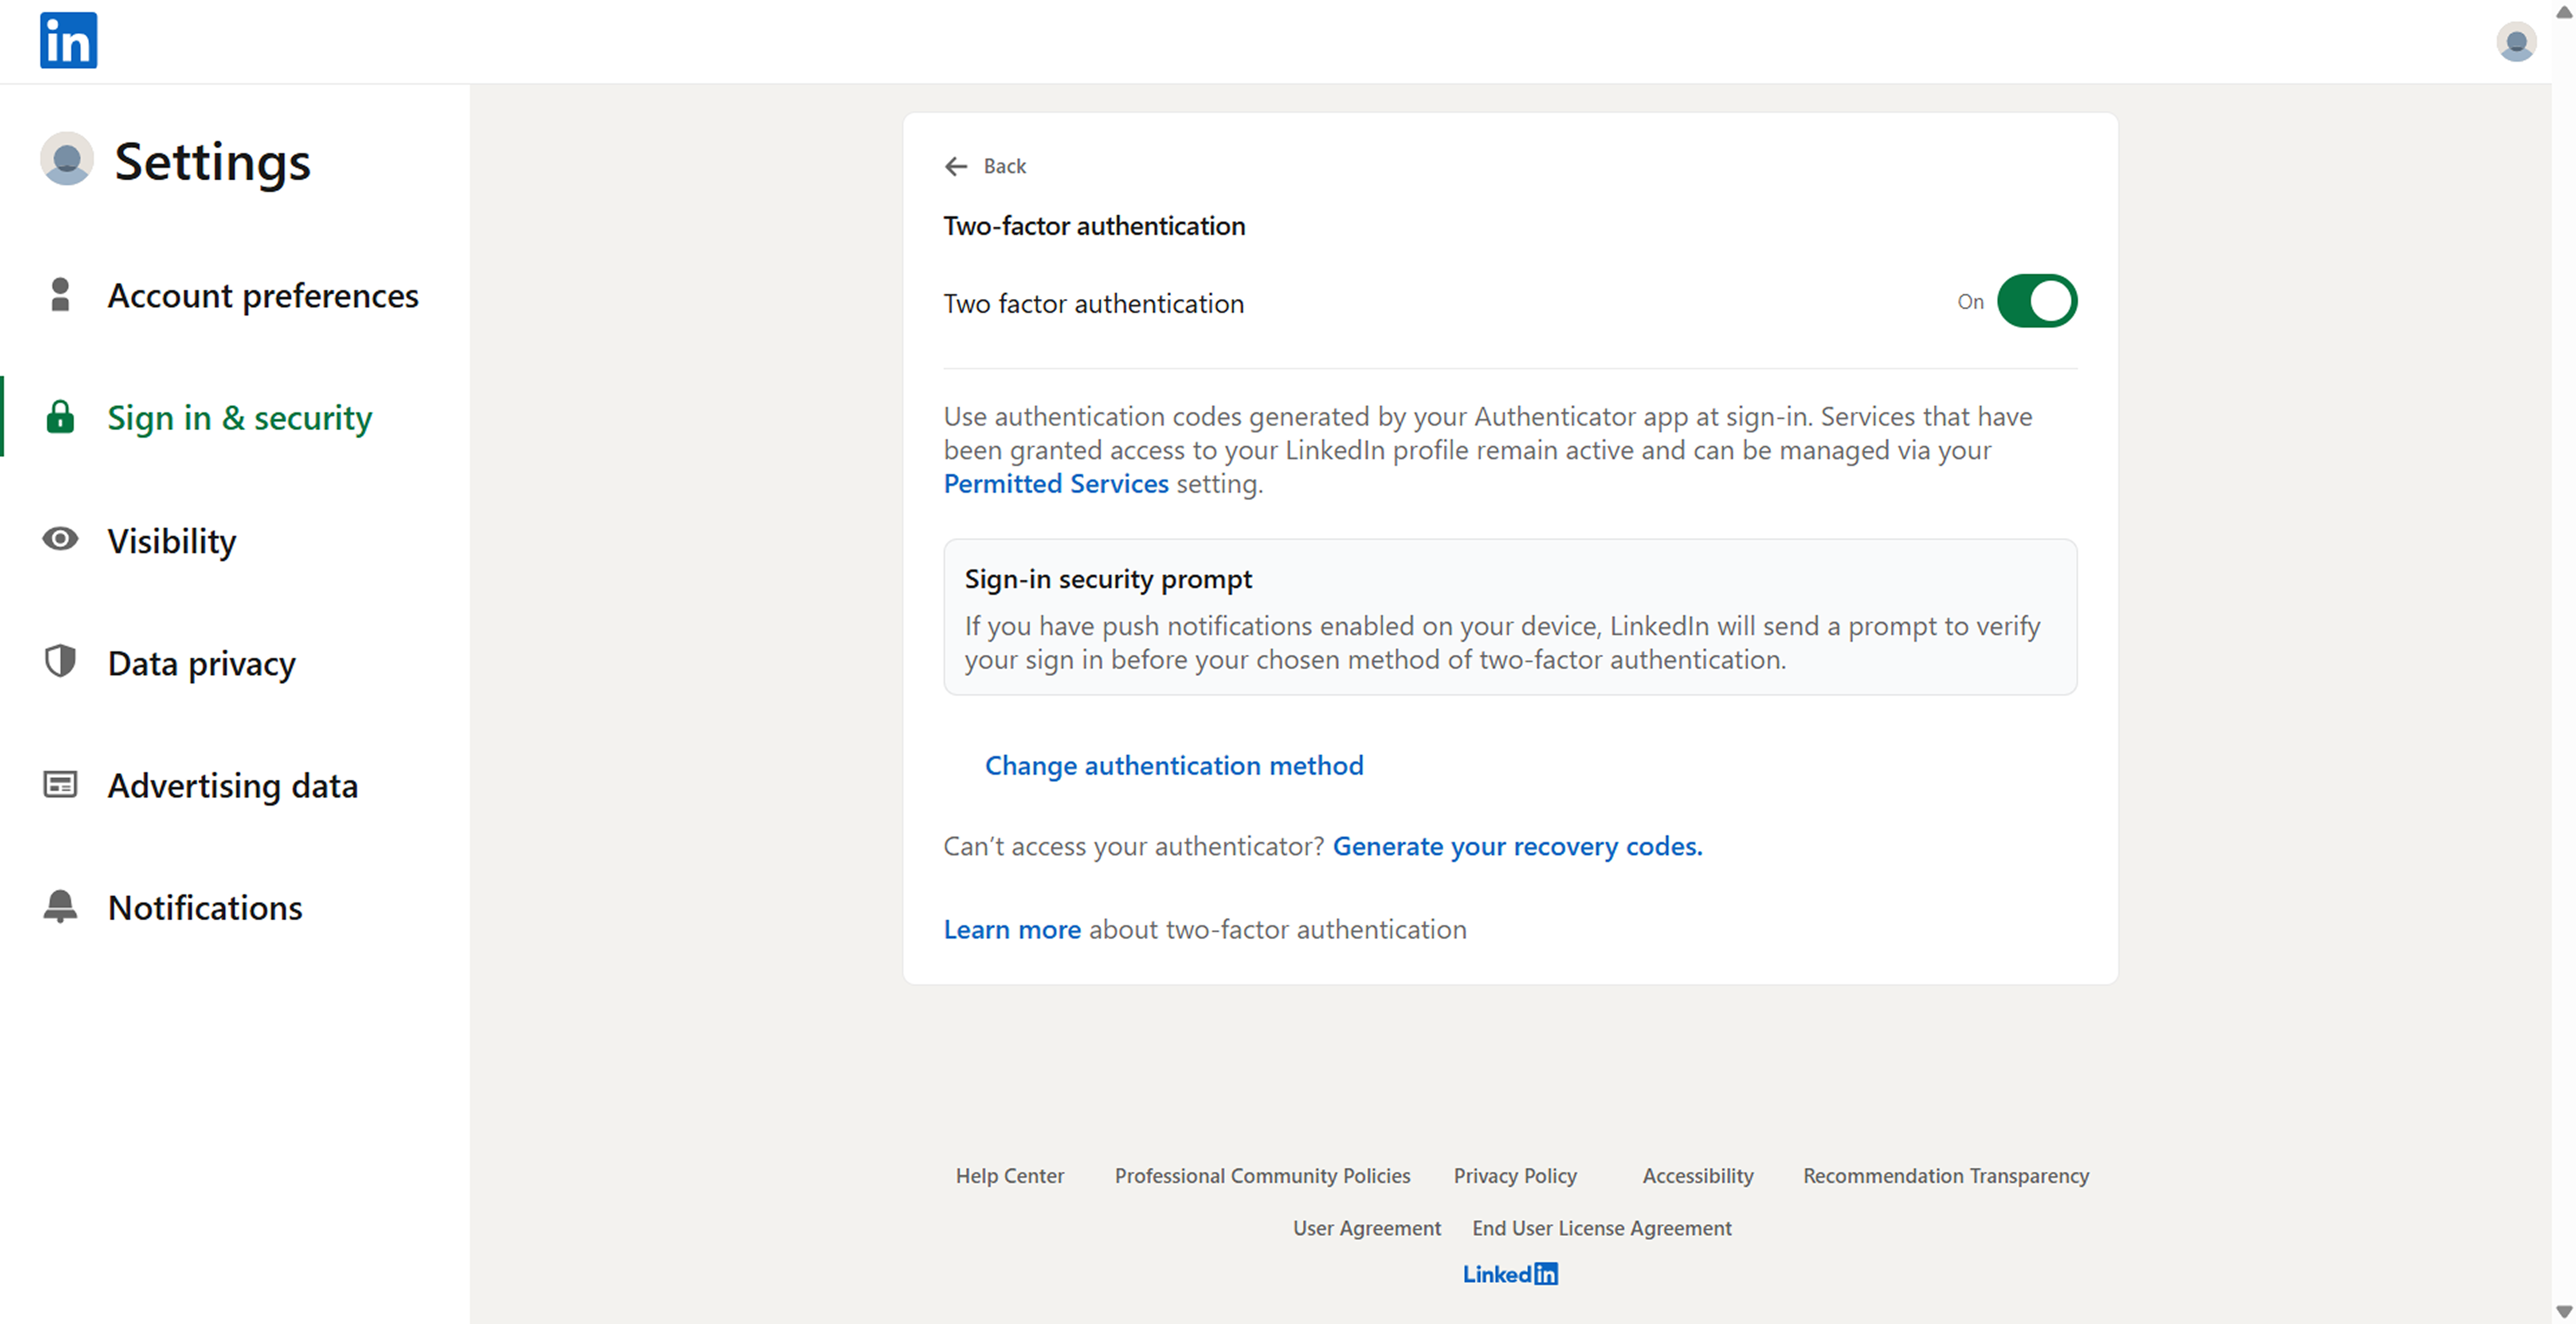Viewport: 2576px width, 1324px height.
Task: Open the Privacy Policy page
Action: (1515, 1175)
